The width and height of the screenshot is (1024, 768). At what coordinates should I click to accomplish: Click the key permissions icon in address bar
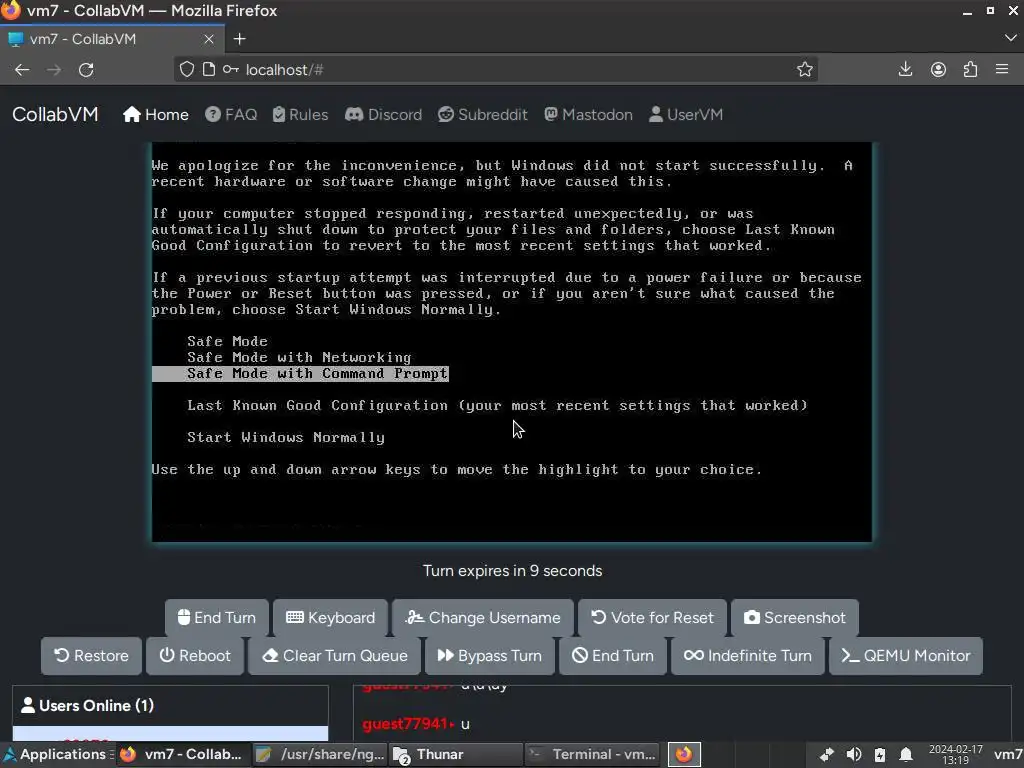231,70
